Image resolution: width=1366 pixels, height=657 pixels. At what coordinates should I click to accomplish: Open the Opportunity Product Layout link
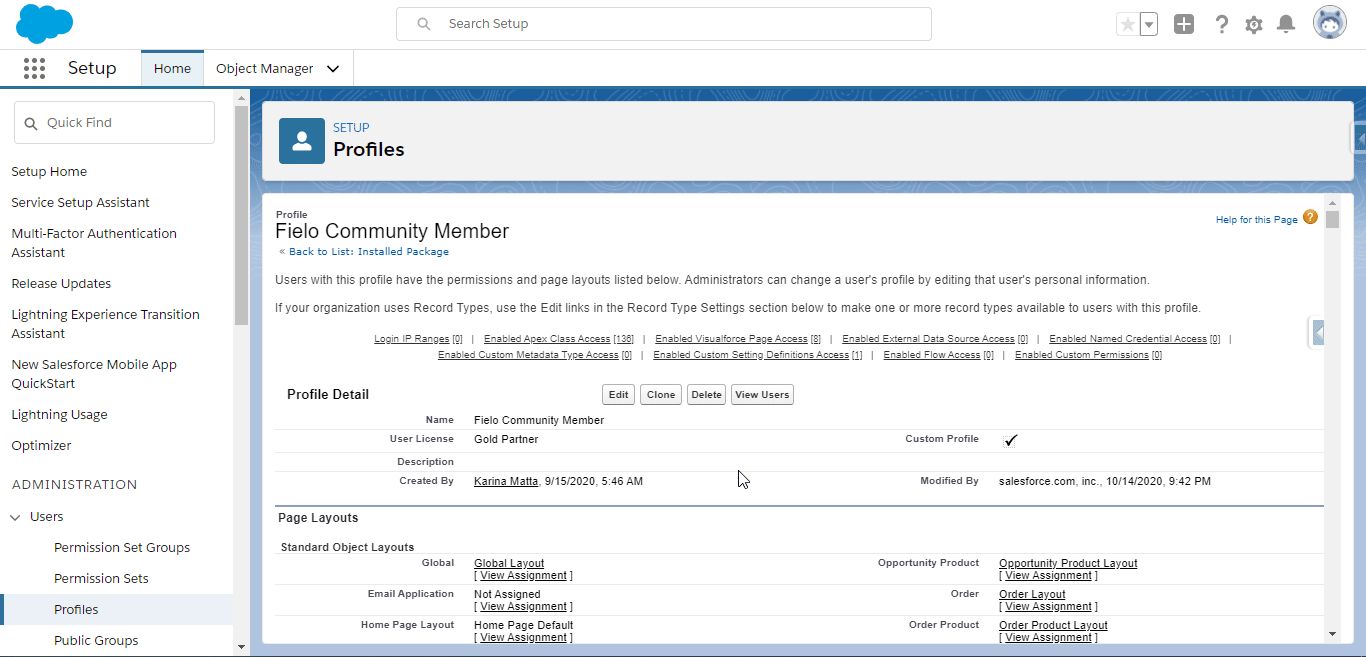pyautogui.click(x=1068, y=563)
